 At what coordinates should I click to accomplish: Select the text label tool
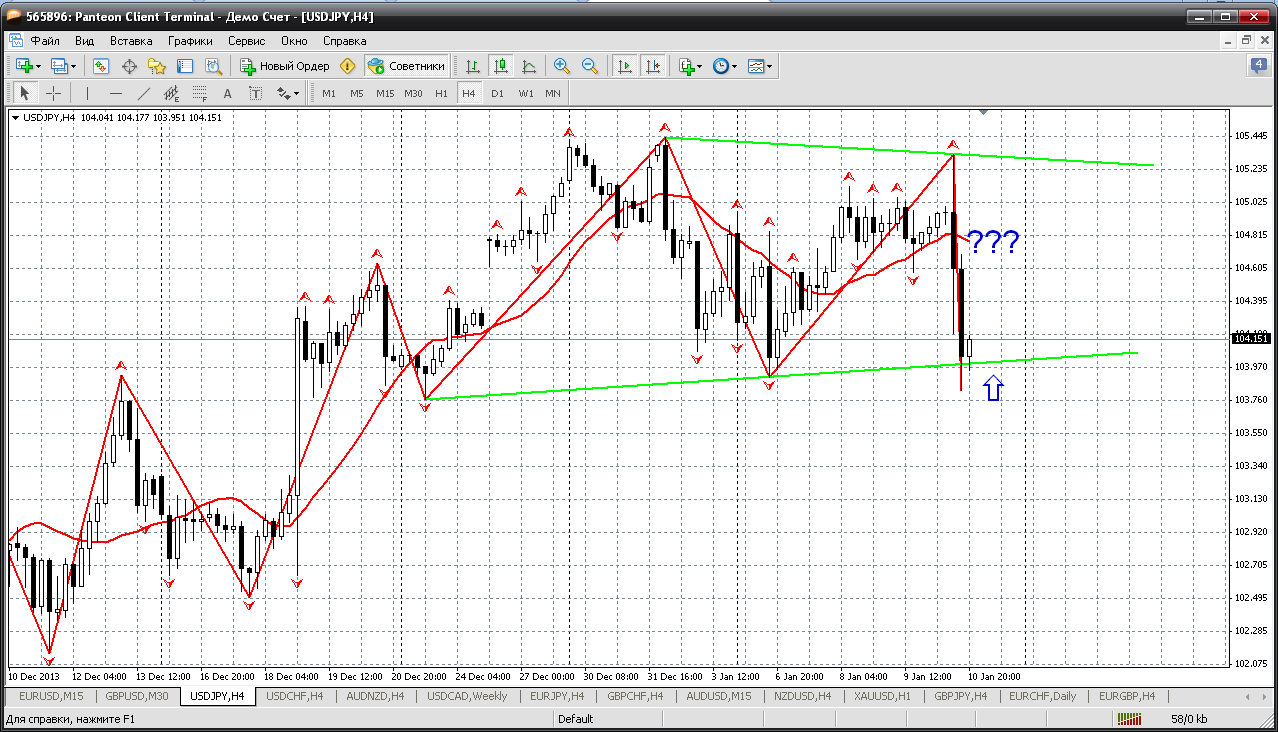coord(255,93)
